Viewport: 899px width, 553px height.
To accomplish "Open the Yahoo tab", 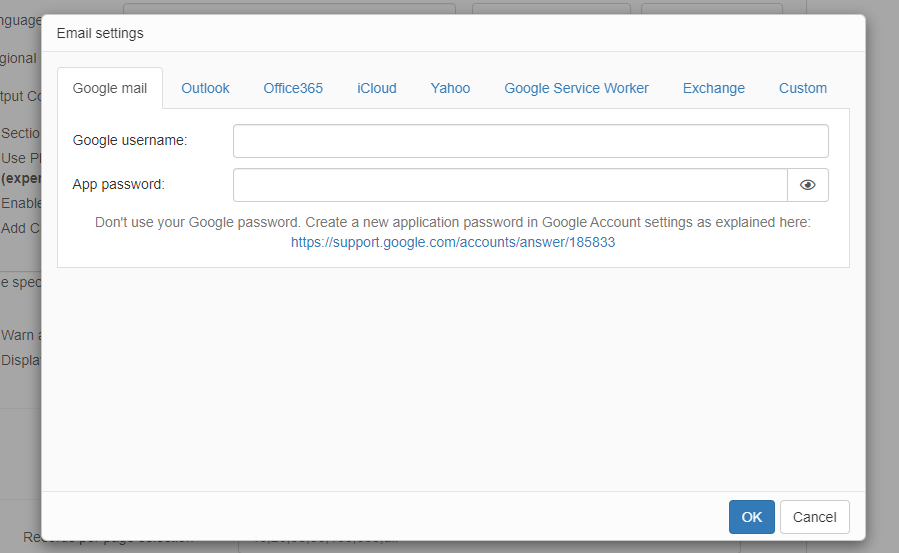I will pos(450,88).
